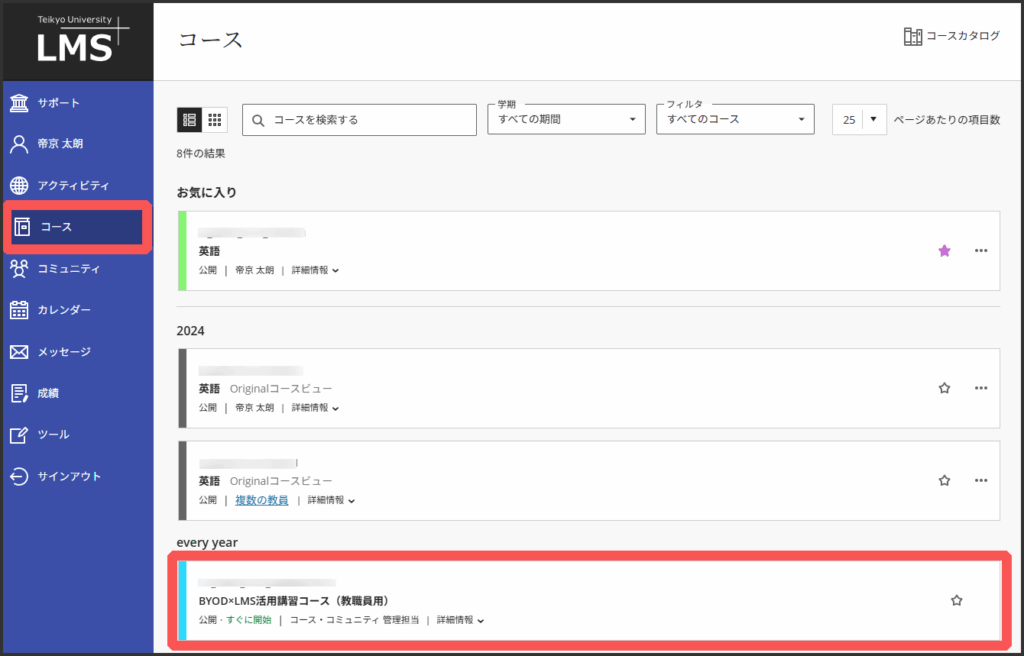The image size is (1024, 656).
Task: Go to メッセージ in the sidebar
Action: 64,352
